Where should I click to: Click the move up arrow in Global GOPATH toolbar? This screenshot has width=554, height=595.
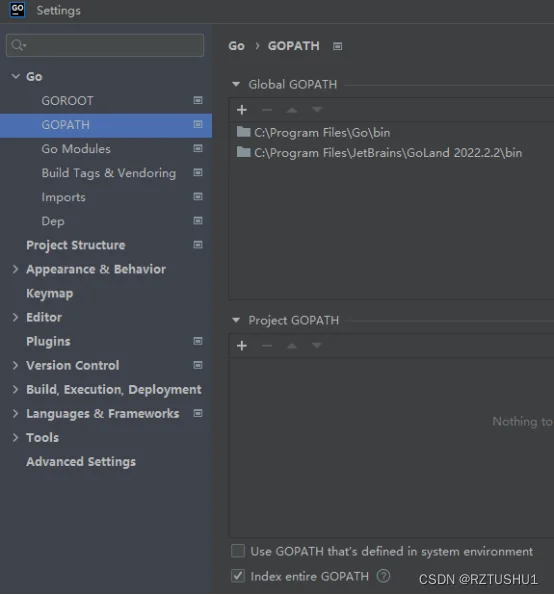tap(291, 110)
